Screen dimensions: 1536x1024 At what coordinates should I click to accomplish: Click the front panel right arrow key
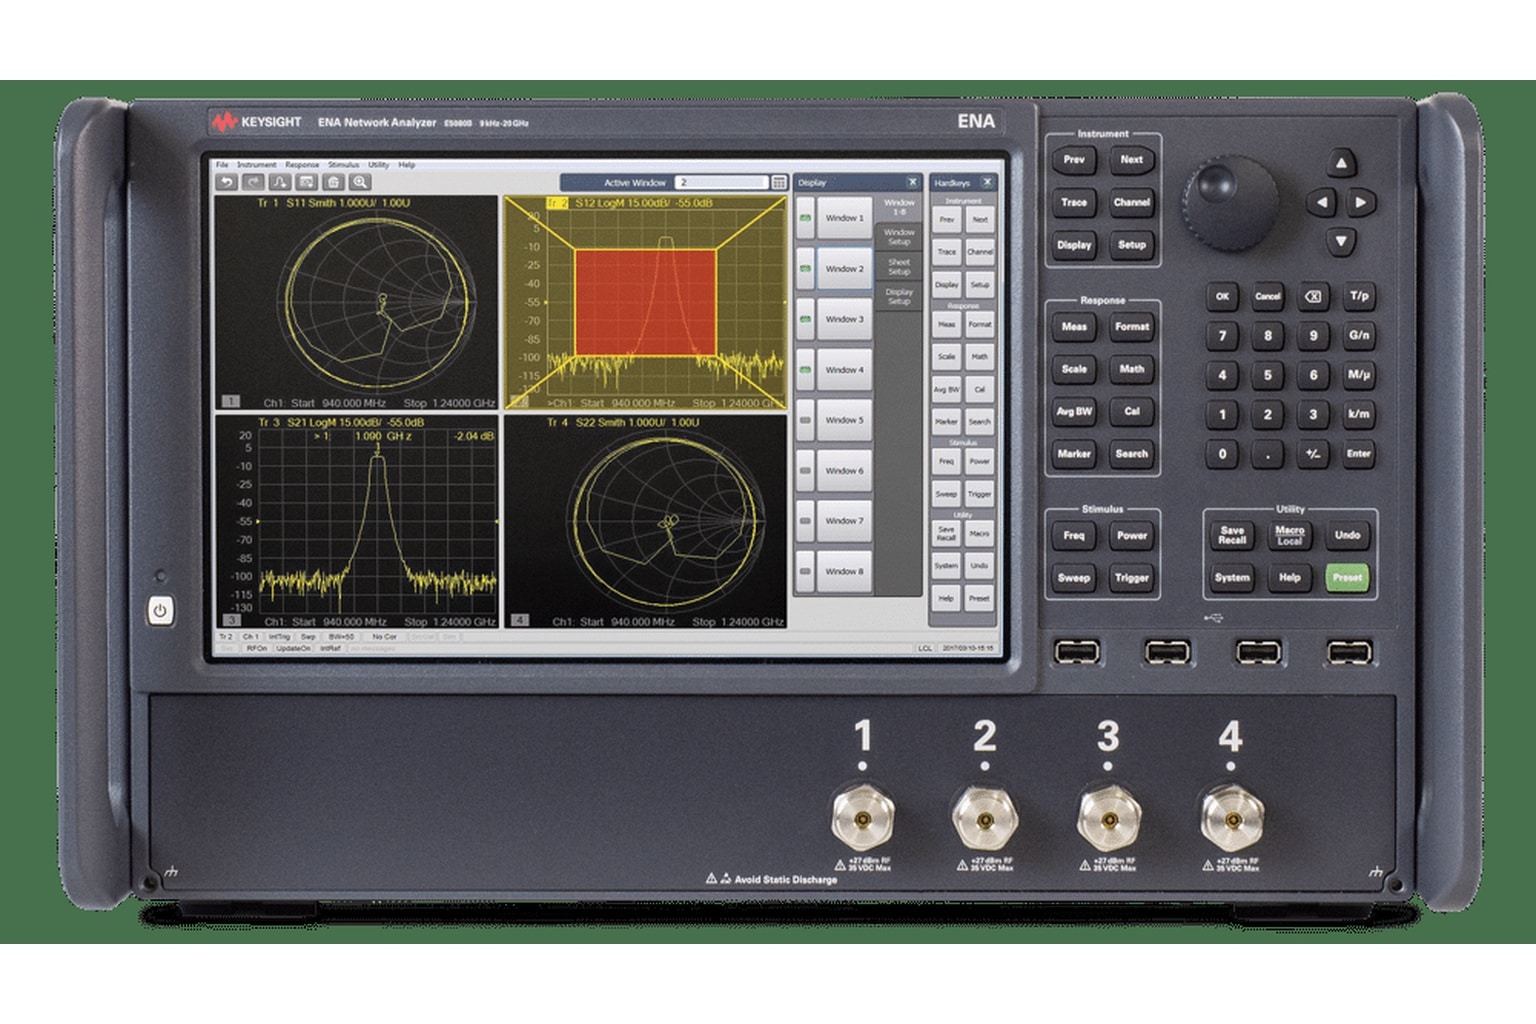point(1361,202)
